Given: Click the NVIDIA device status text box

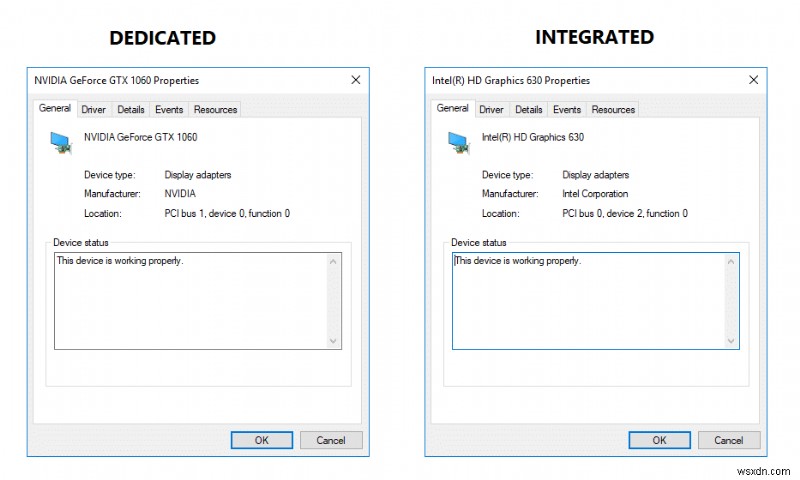Looking at the screenshot, I should (190, 300).
